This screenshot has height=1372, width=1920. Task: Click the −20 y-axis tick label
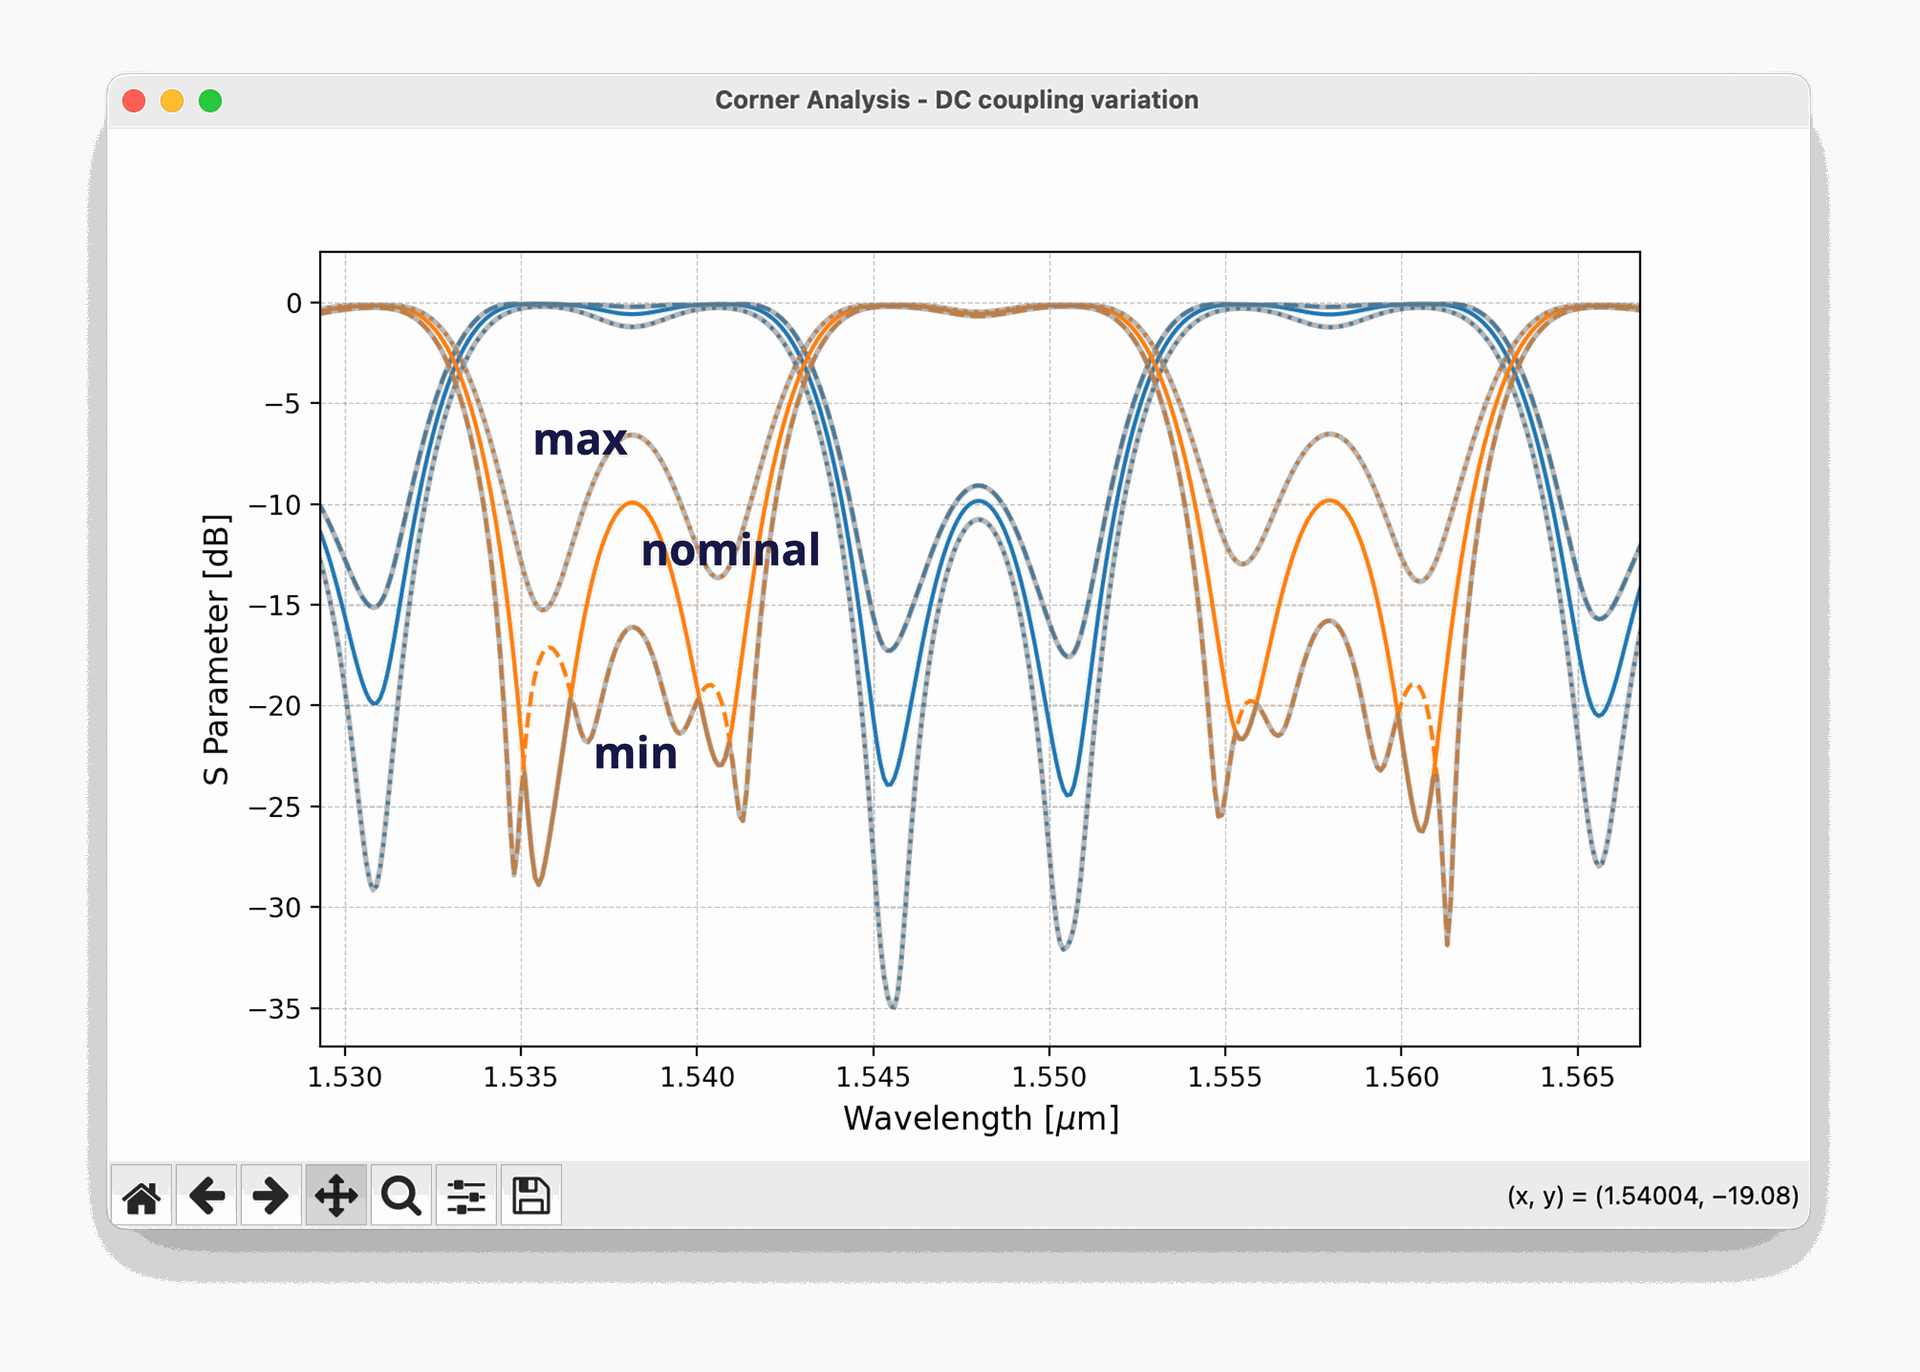(275, 706)
